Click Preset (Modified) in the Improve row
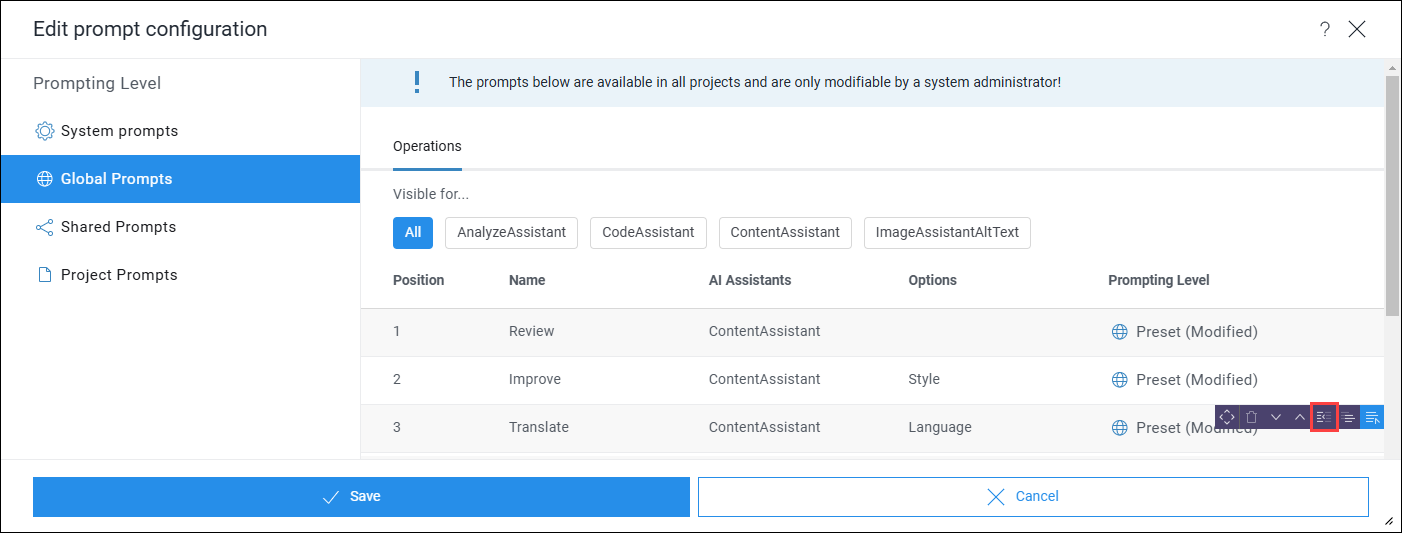This screenshot has height=533, width=1402. point(1197,380)
